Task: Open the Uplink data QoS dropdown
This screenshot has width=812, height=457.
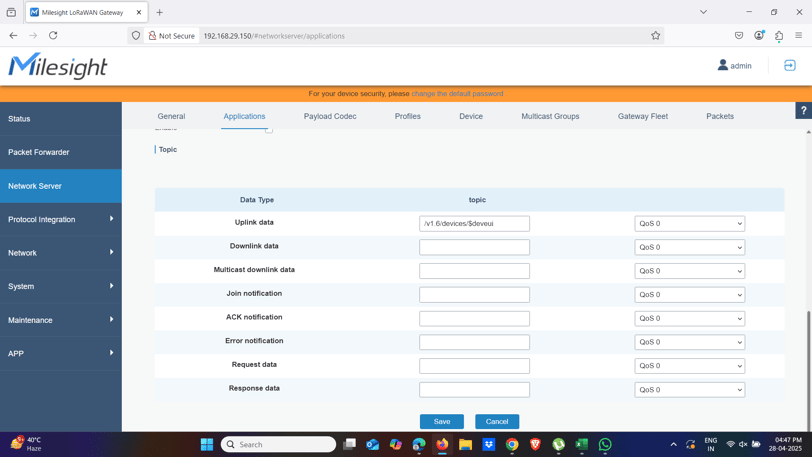Action: (689, 223)
